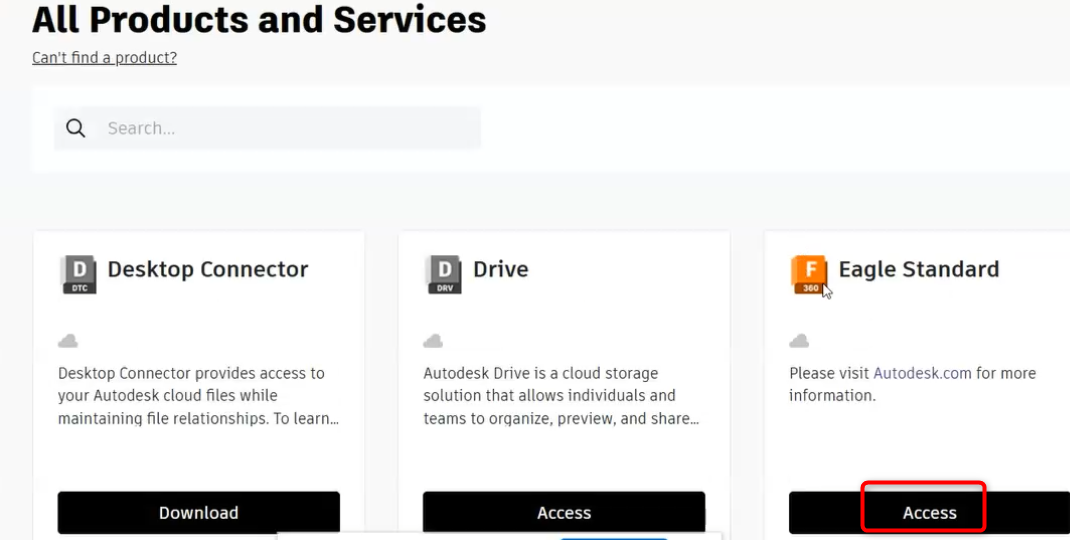1070x540 pixels.
Task: Select the Drive card title
Action: coord(500,269)
